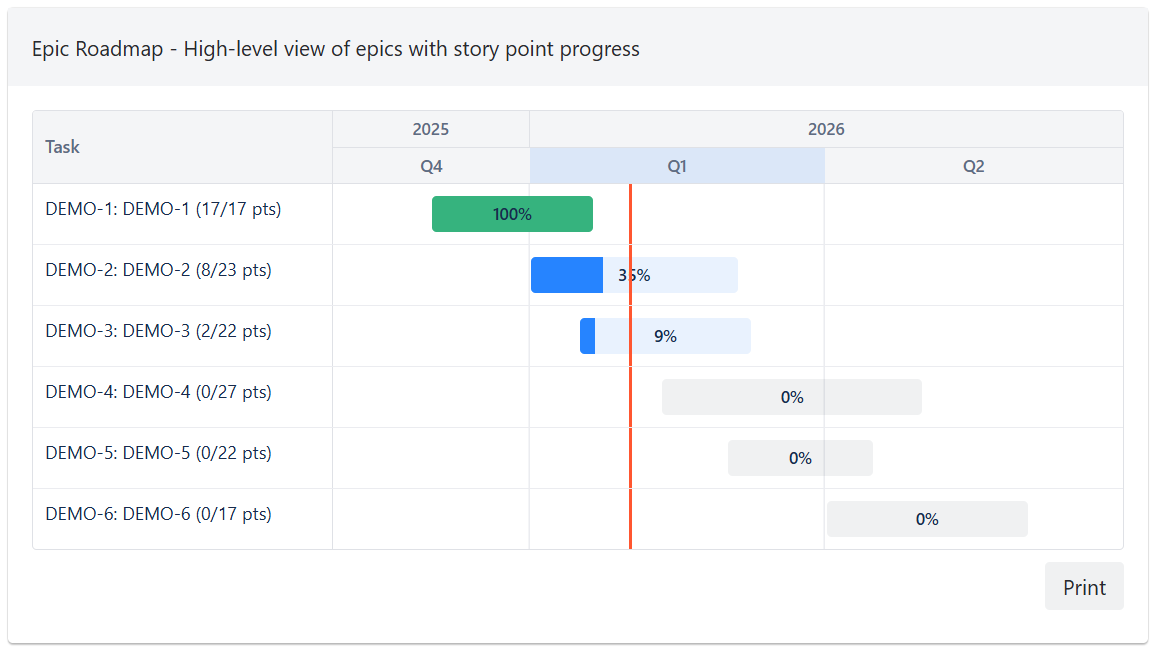Click the DEMO-6 (0/17 pts) row label
This screenshot has width=1156, height=650.
pos(158,514)
